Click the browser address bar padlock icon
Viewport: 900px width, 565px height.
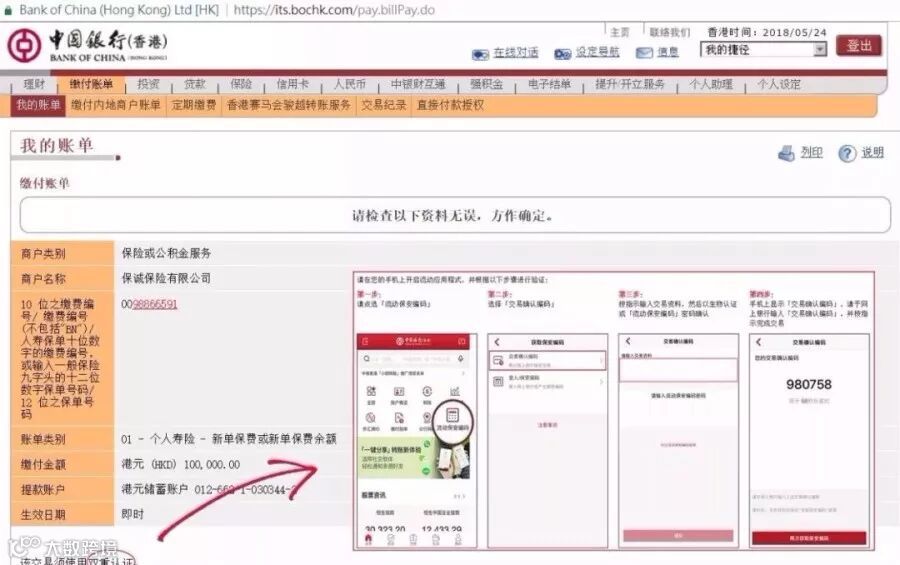pos(8,10)
